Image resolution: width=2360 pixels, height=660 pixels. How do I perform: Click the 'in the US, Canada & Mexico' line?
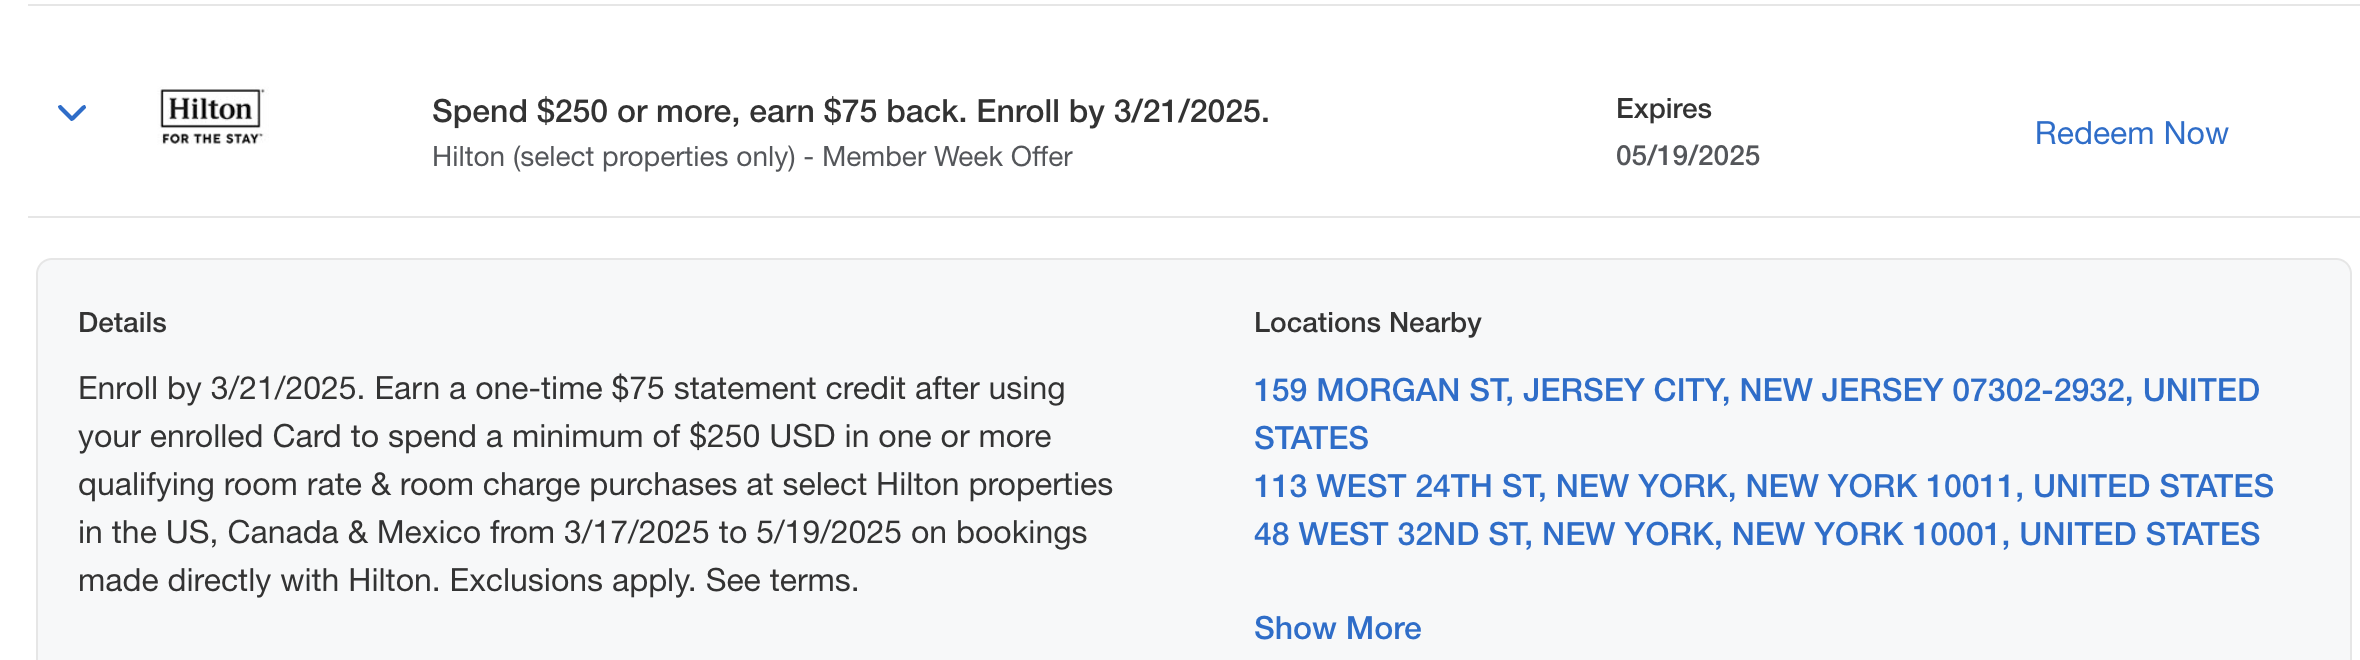click(582, 532)
